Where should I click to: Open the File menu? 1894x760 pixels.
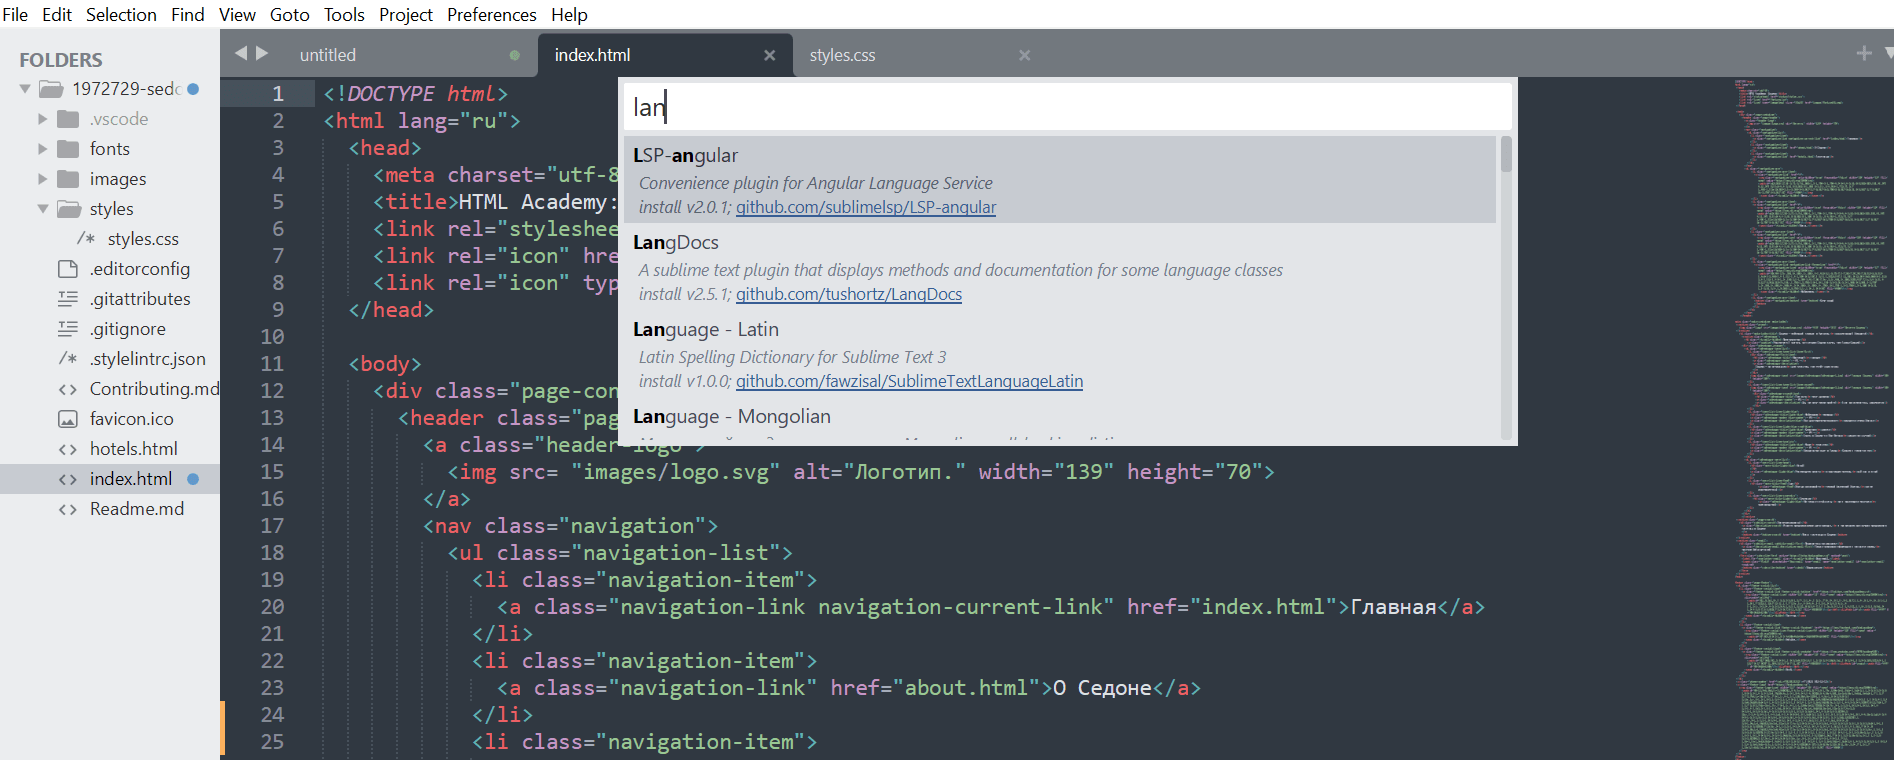pos(15,15)
